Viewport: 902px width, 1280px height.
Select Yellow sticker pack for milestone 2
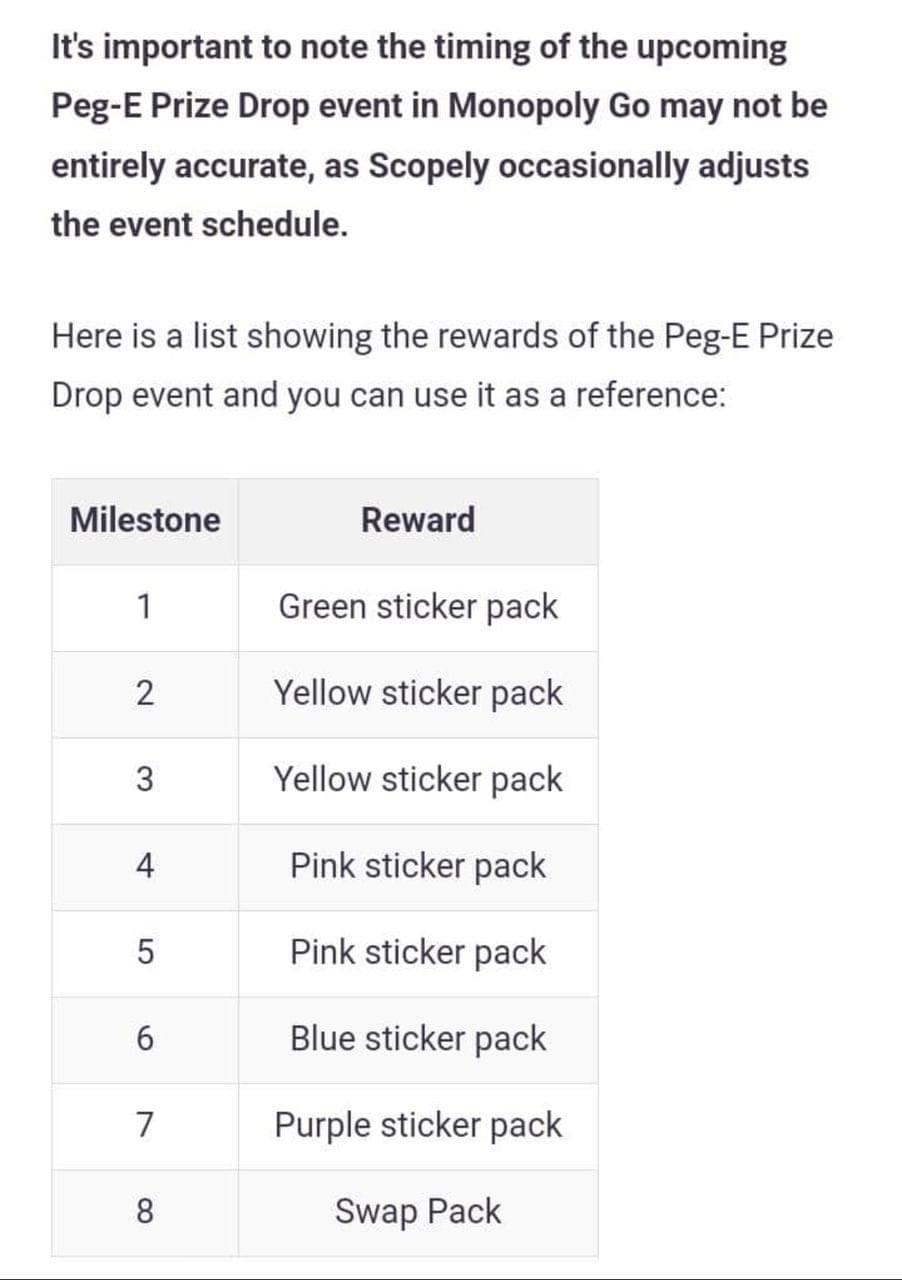[x=418, y=694]
